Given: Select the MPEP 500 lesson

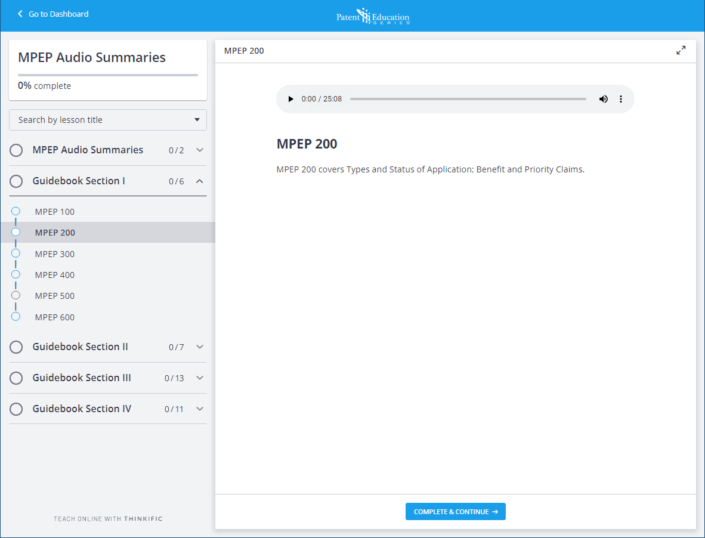Looking at the screenshot, I should 55,296.
